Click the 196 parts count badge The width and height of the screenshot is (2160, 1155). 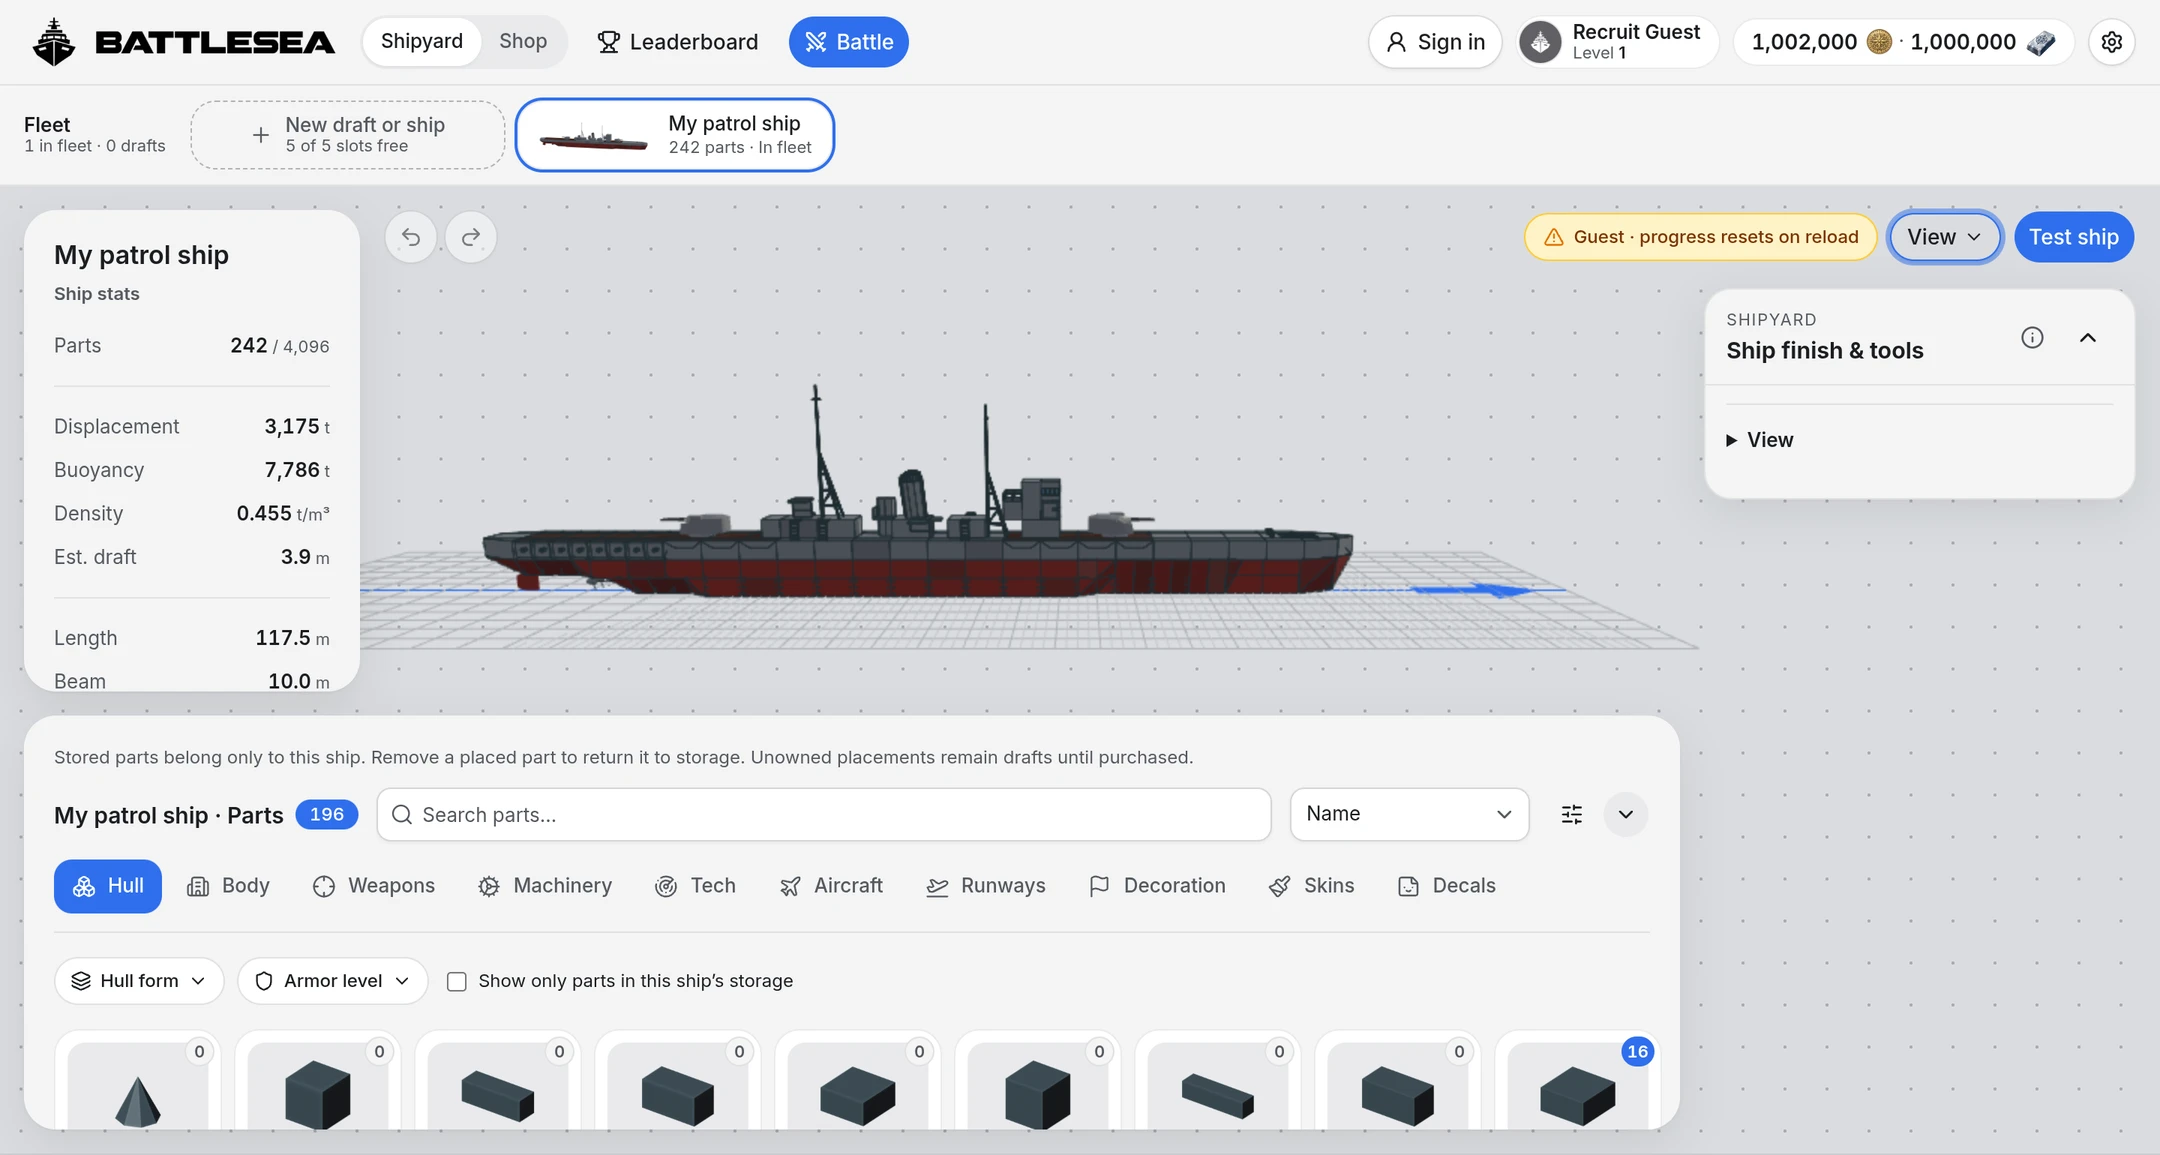pyautogui.click(x=327, y=815)
